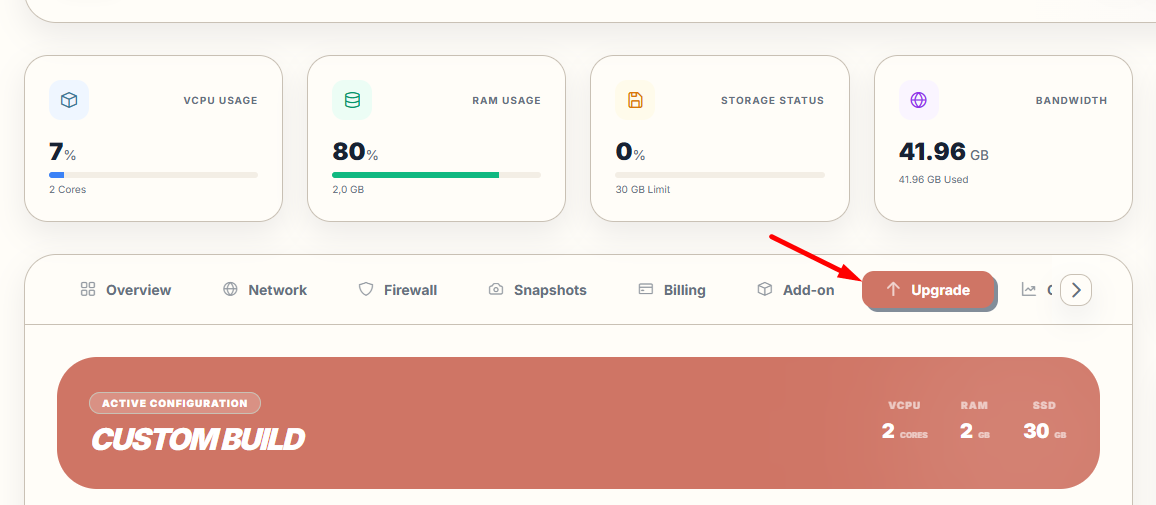Click the Snapshots camera icon
The height and width of the screenshot is (505, 1156).
[x=496, y=290]
